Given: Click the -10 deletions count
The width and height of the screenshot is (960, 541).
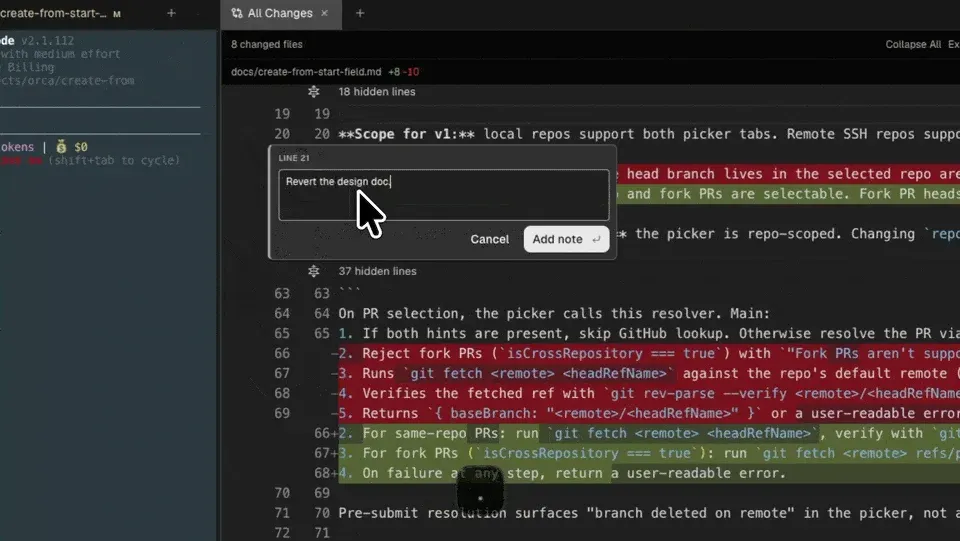Looking at the screenshot, I should (412, 72).
